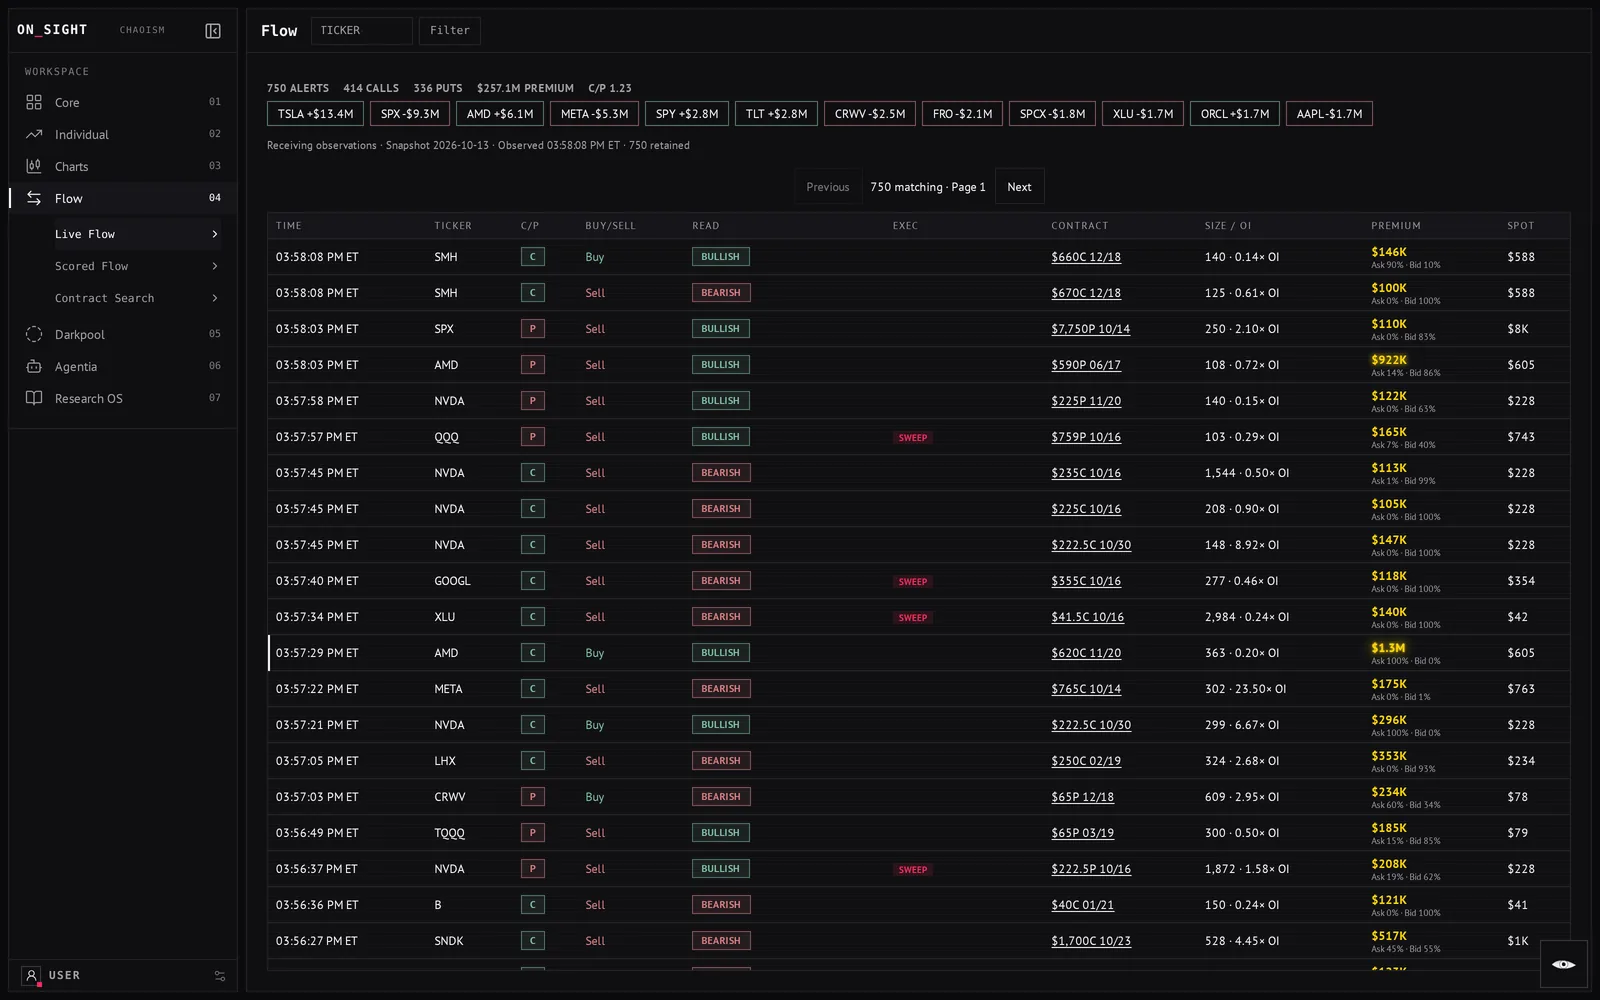Focus the TICKER input field

pyautogui.click(x=362, y=31)
